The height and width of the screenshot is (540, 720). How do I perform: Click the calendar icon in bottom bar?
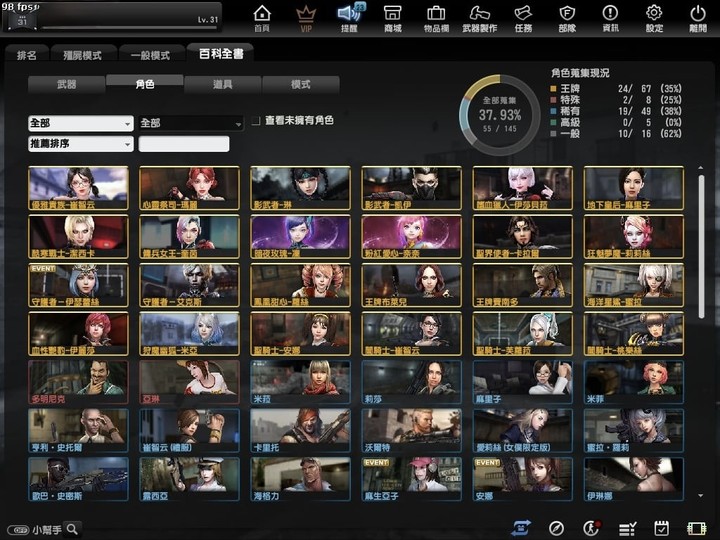[x=661, y=528]
